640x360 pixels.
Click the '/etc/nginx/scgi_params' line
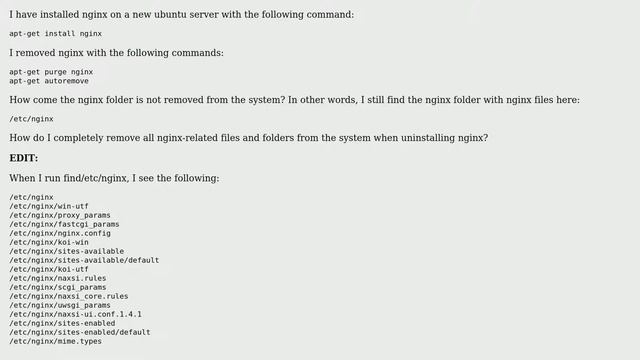coord(58,287)
